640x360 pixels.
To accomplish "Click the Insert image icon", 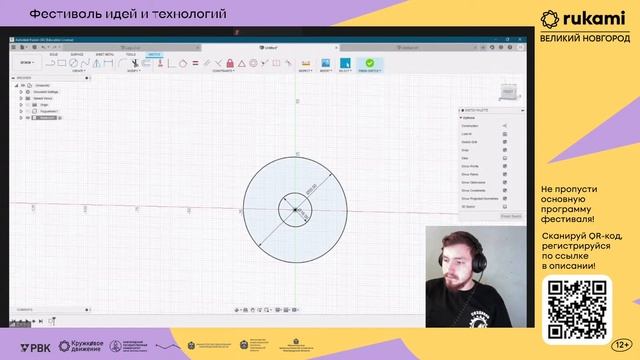I will [325, 63].
